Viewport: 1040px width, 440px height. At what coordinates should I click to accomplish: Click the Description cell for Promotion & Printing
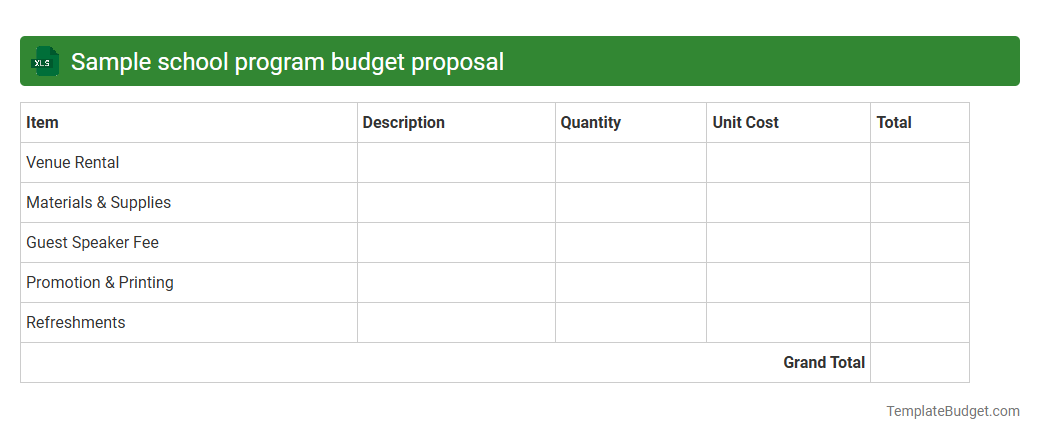[x=456, y=283]
